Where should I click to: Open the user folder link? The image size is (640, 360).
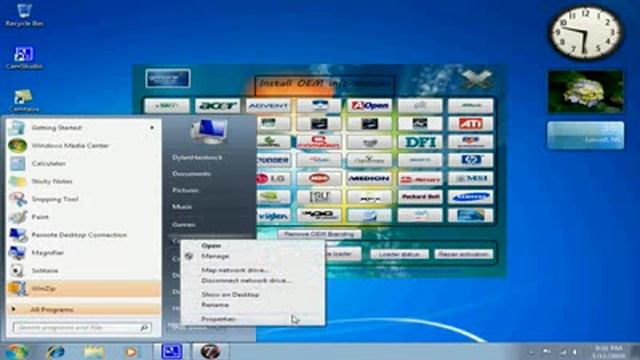tap(197, 158)
